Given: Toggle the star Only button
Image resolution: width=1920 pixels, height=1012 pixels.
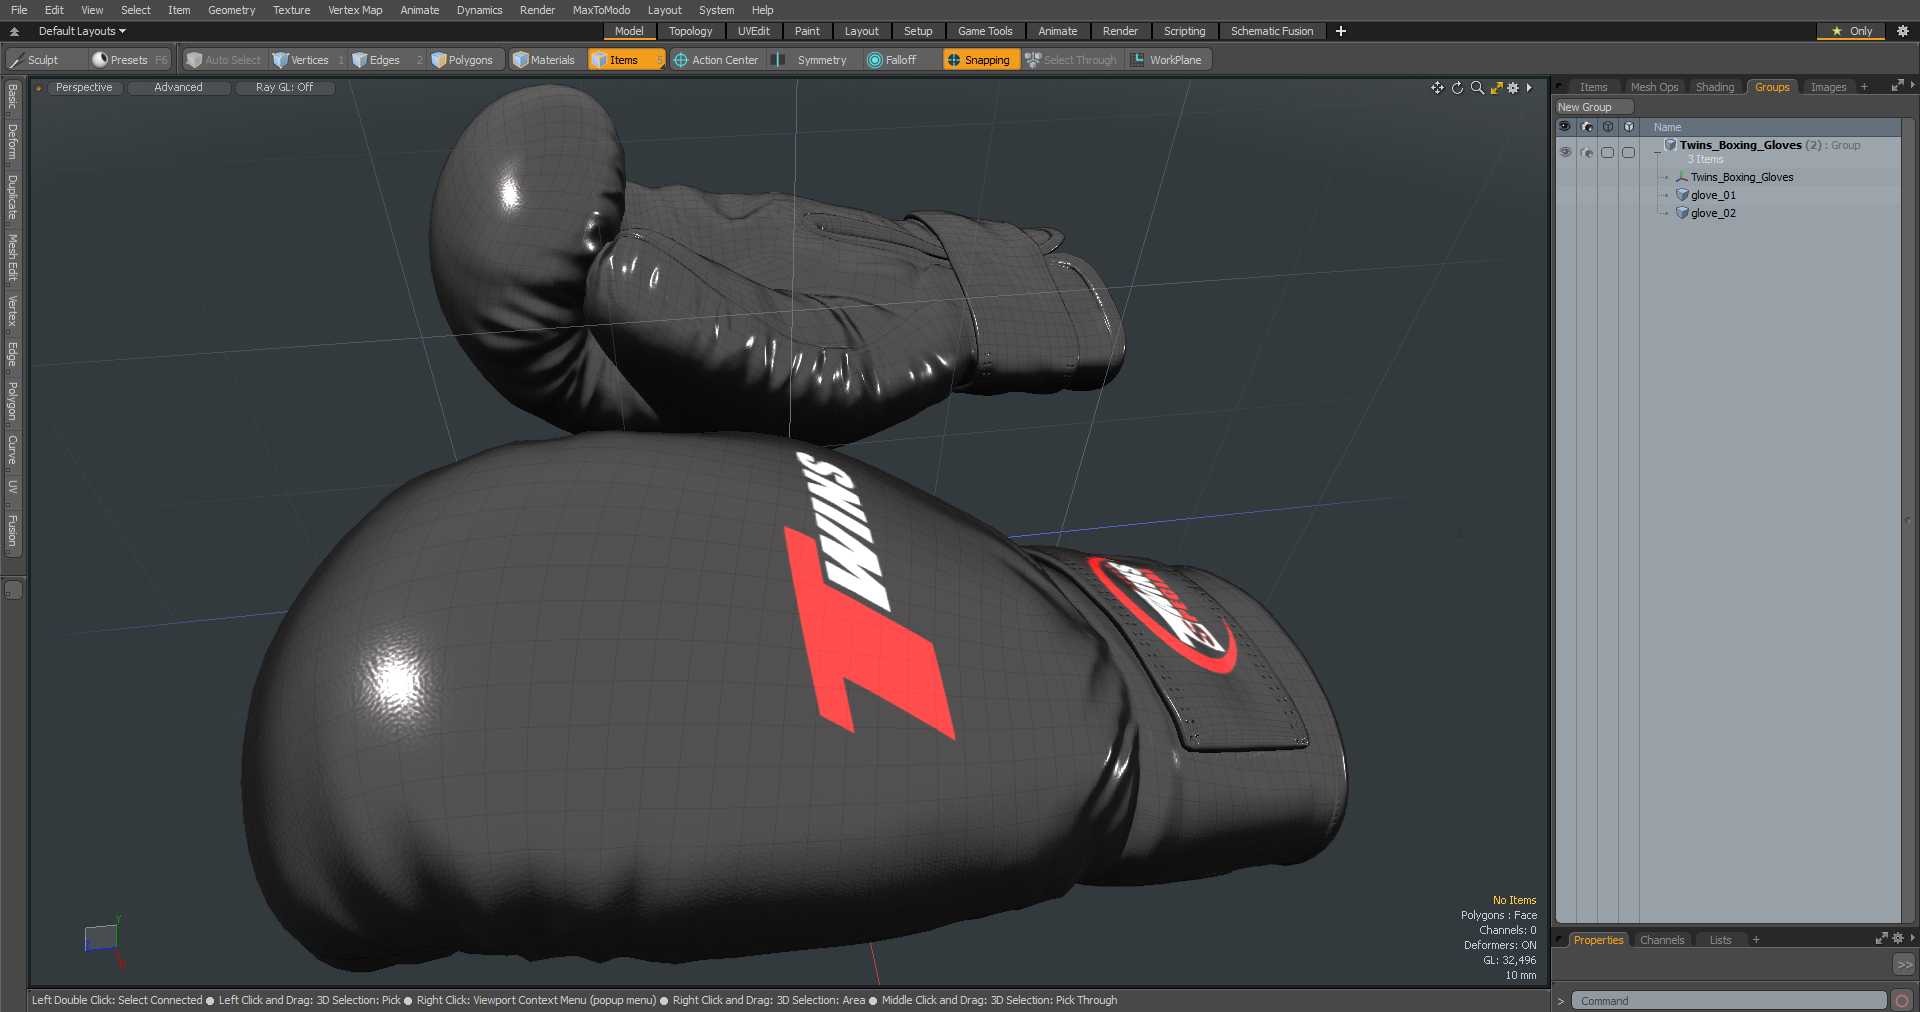Looking at the screenshot, I should (1851, 31).
